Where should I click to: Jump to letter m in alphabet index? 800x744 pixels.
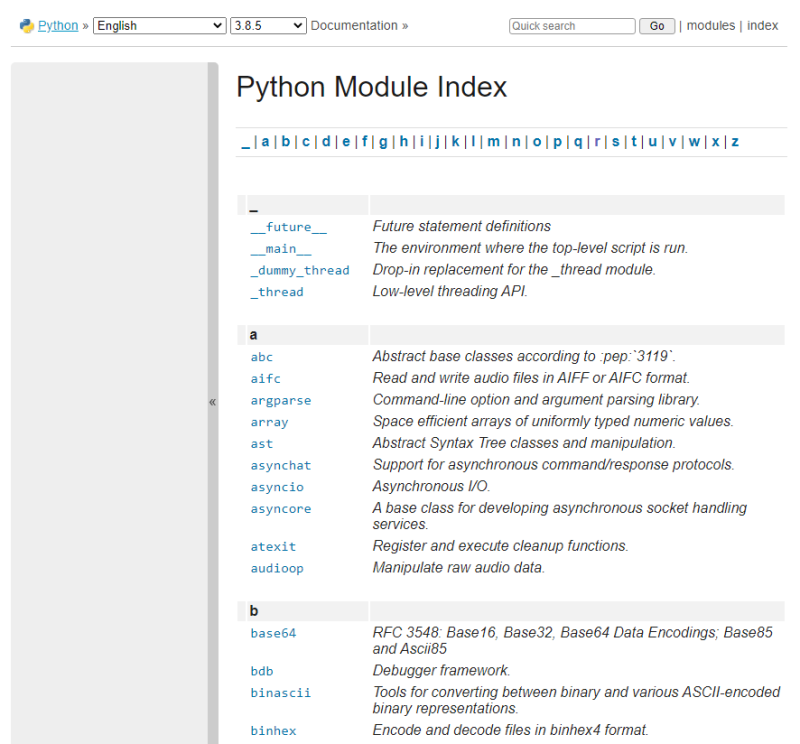[x=494, y=142]
